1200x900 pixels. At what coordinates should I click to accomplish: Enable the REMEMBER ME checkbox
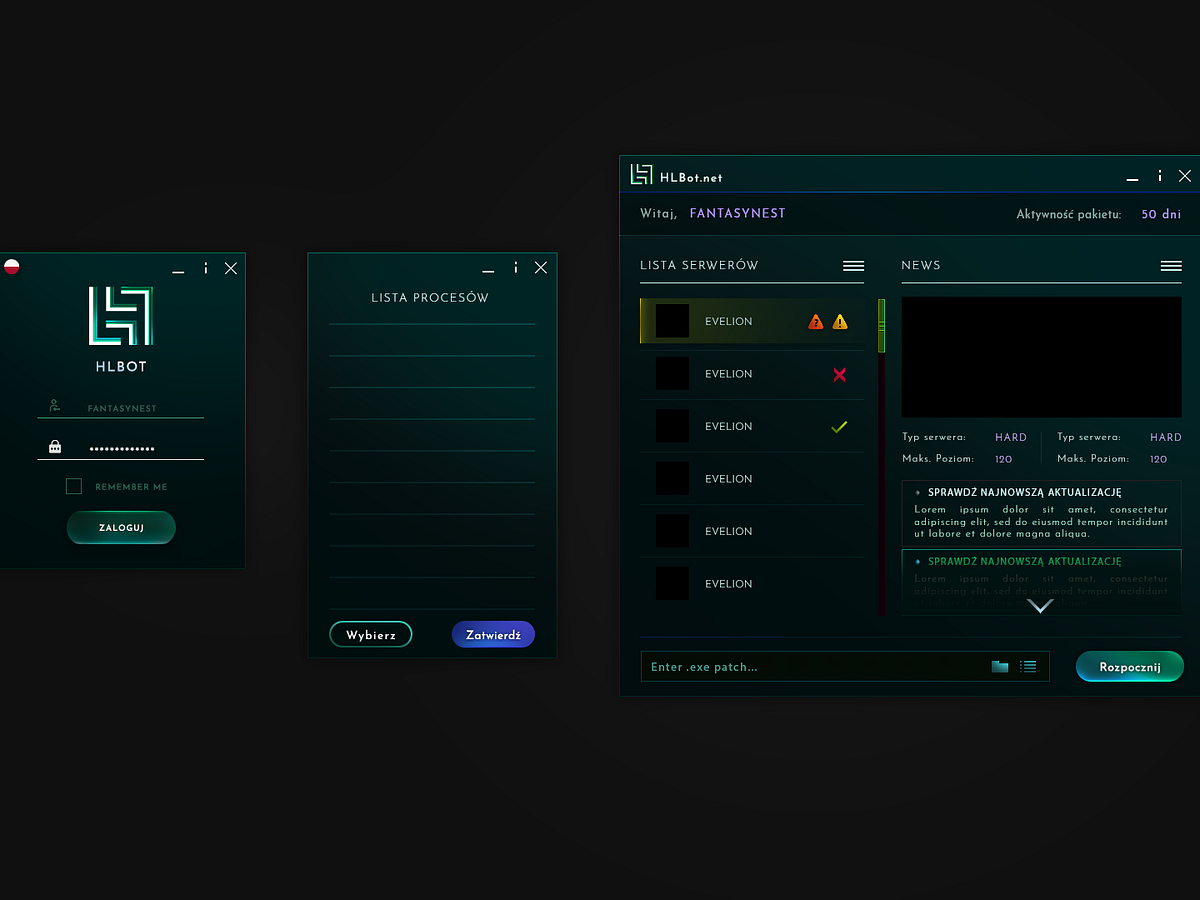73,486
